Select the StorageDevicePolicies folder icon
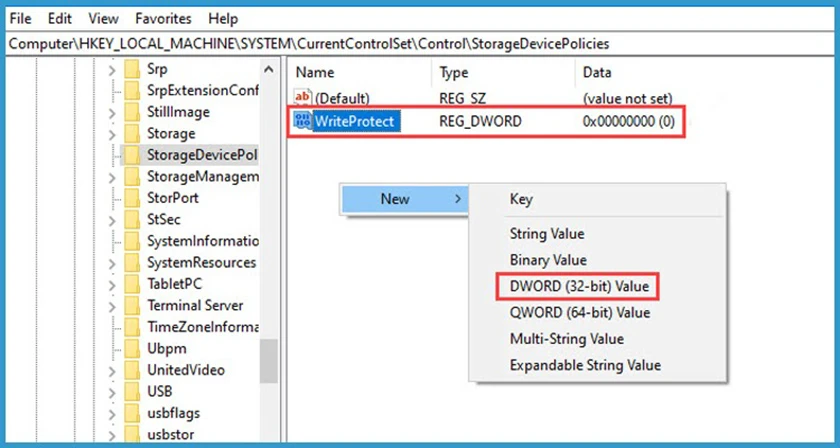 [132, 155]
